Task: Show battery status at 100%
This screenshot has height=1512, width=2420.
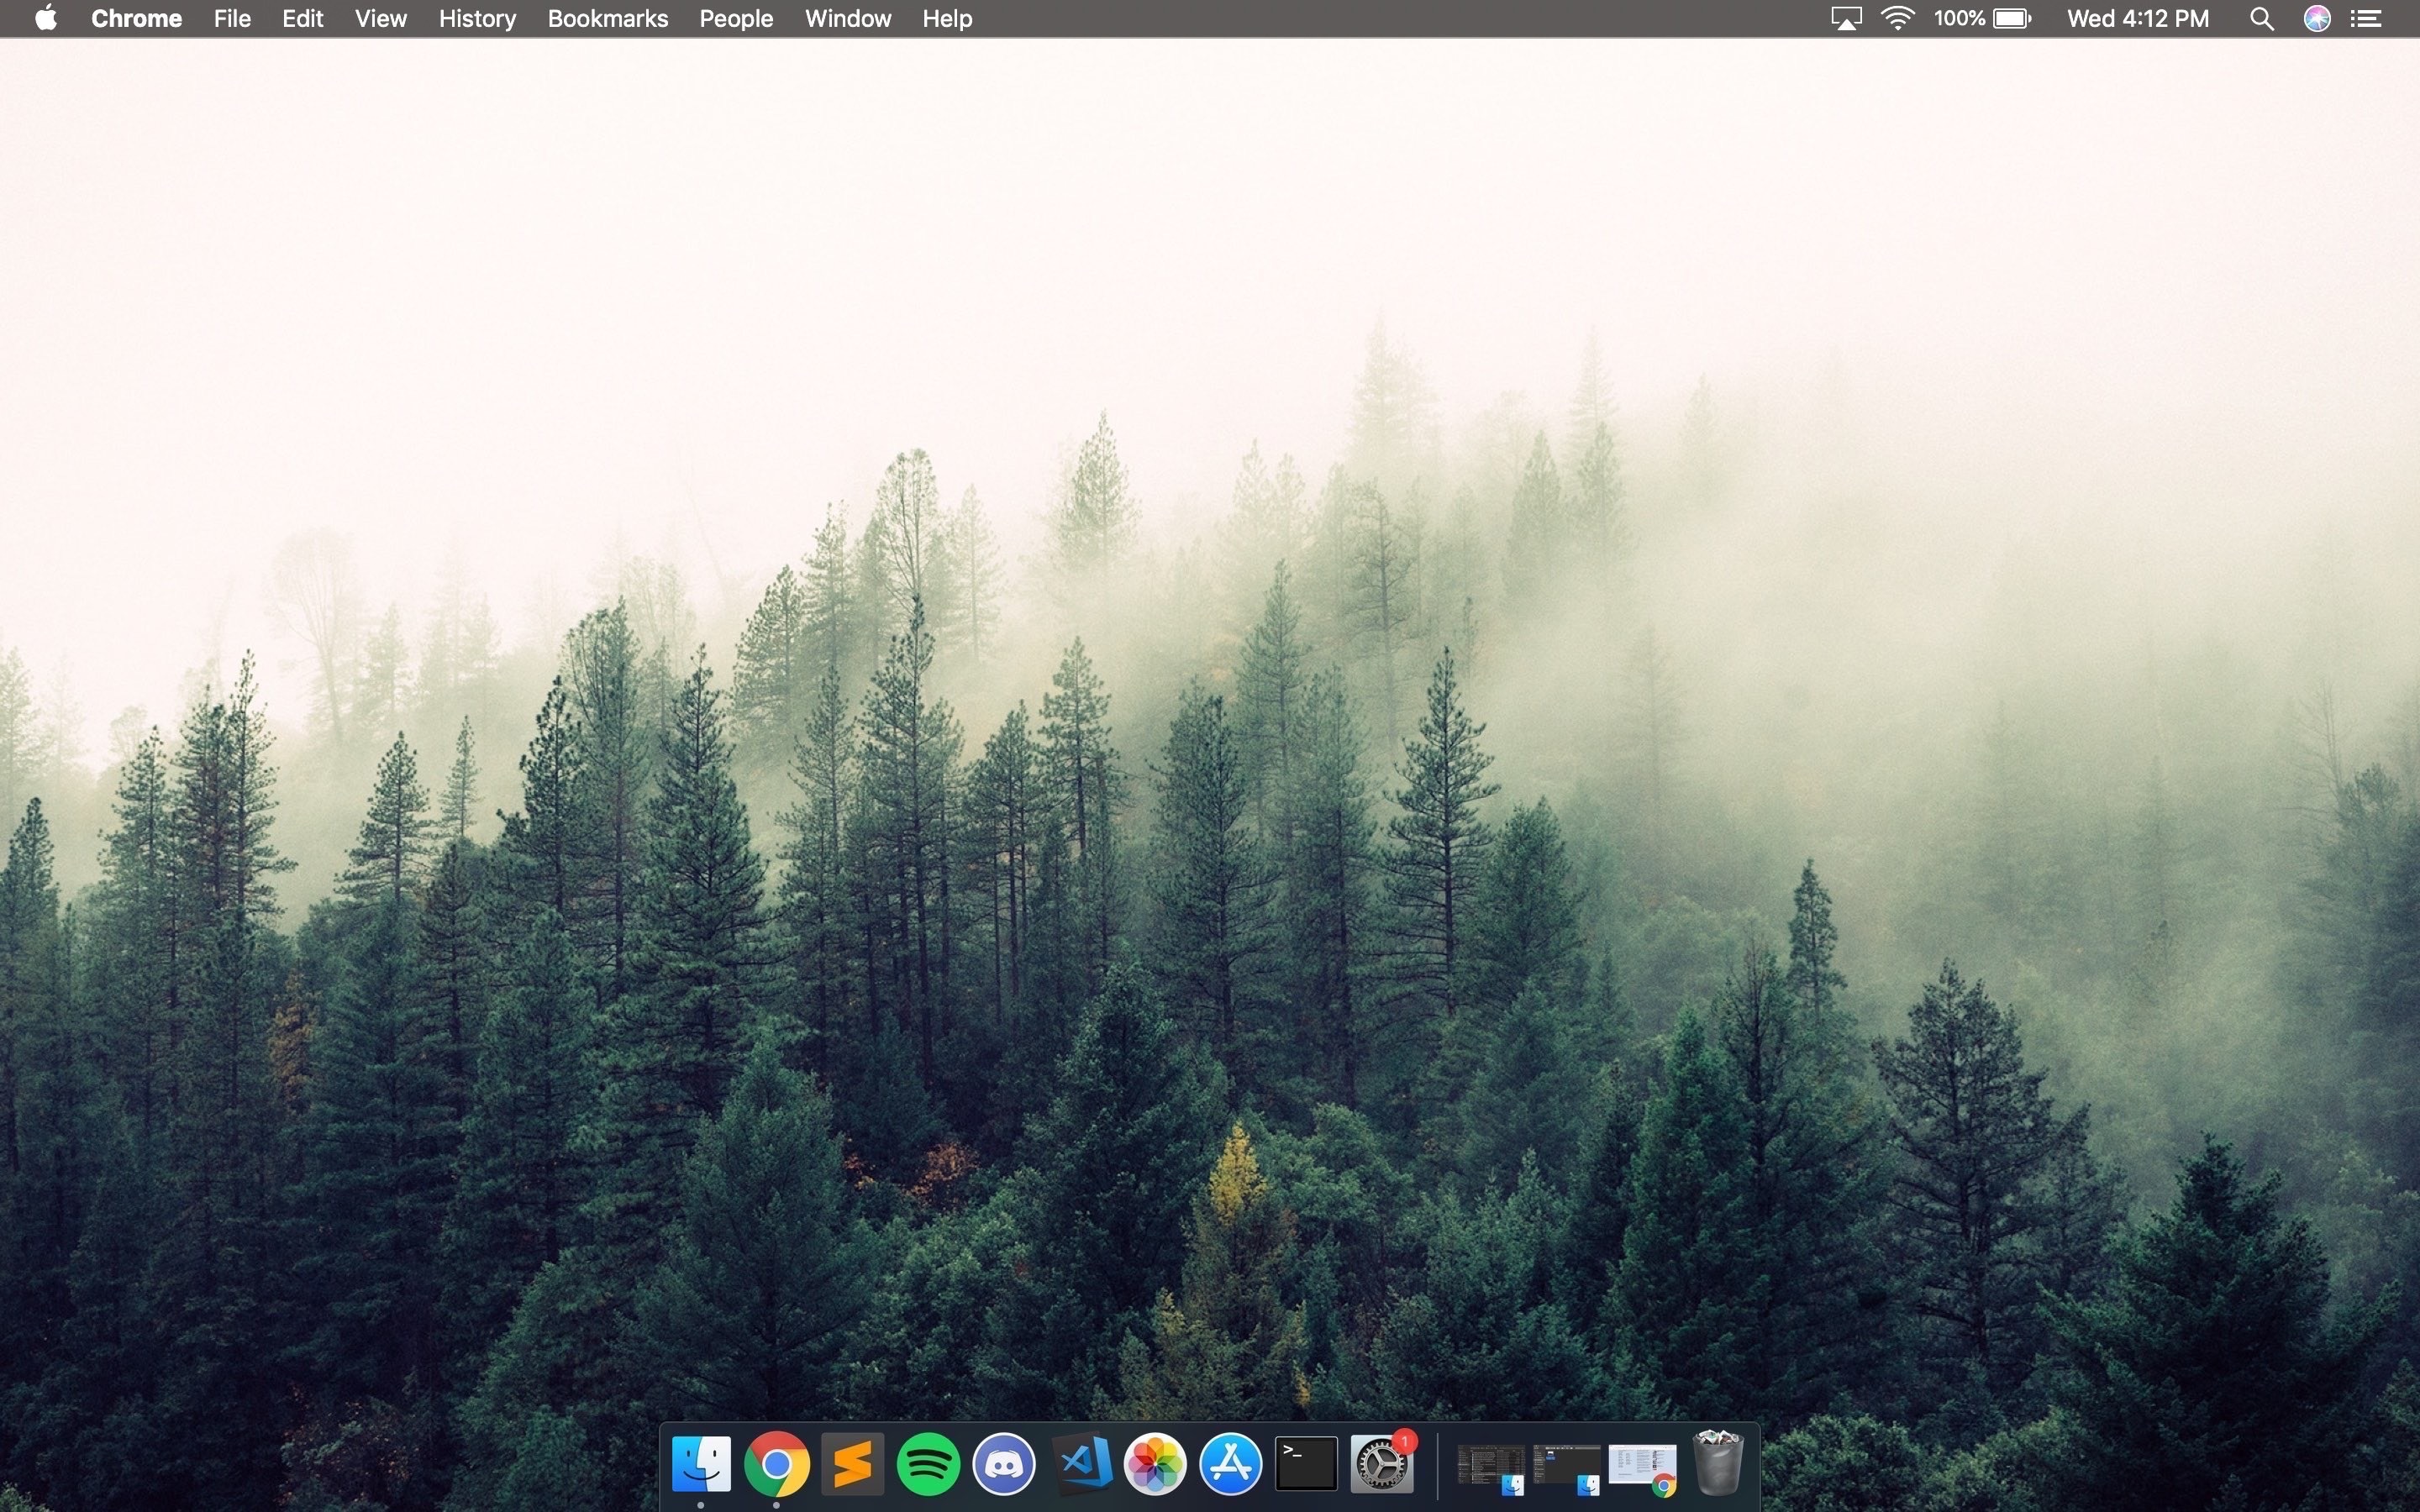Action: point(1982,18)
